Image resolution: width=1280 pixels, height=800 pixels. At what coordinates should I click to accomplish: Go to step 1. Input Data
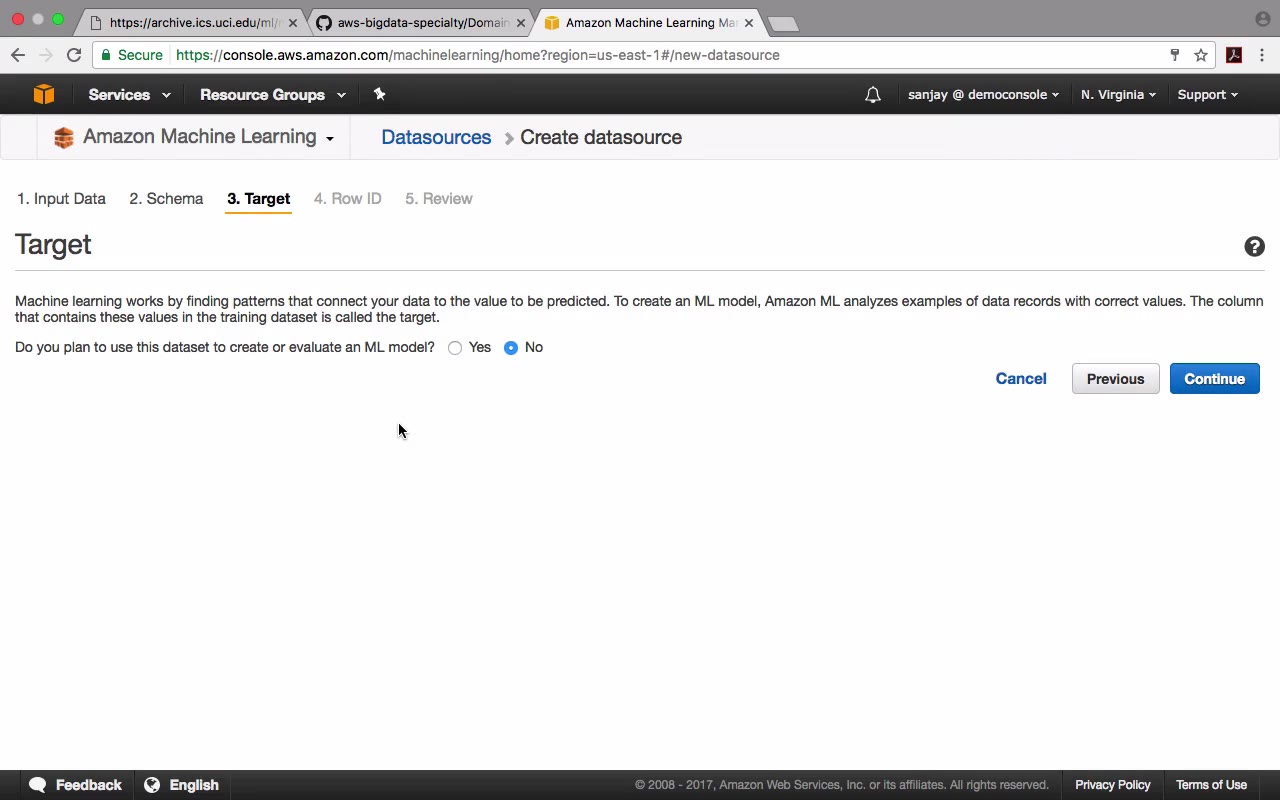point(61,199)
